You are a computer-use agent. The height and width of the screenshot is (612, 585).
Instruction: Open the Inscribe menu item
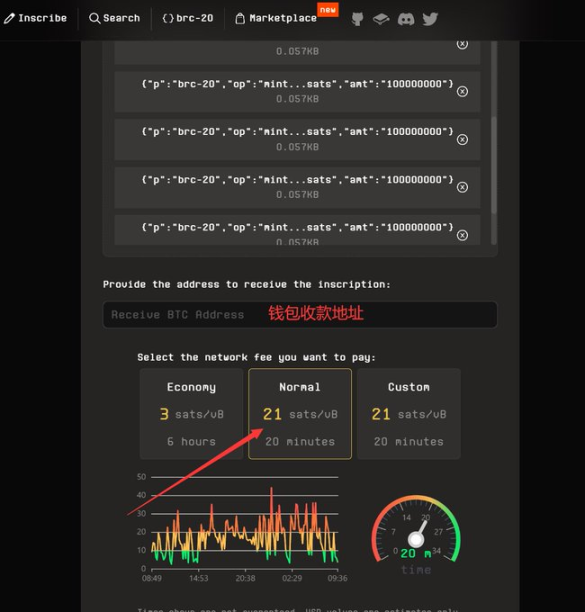coord(36,18)
